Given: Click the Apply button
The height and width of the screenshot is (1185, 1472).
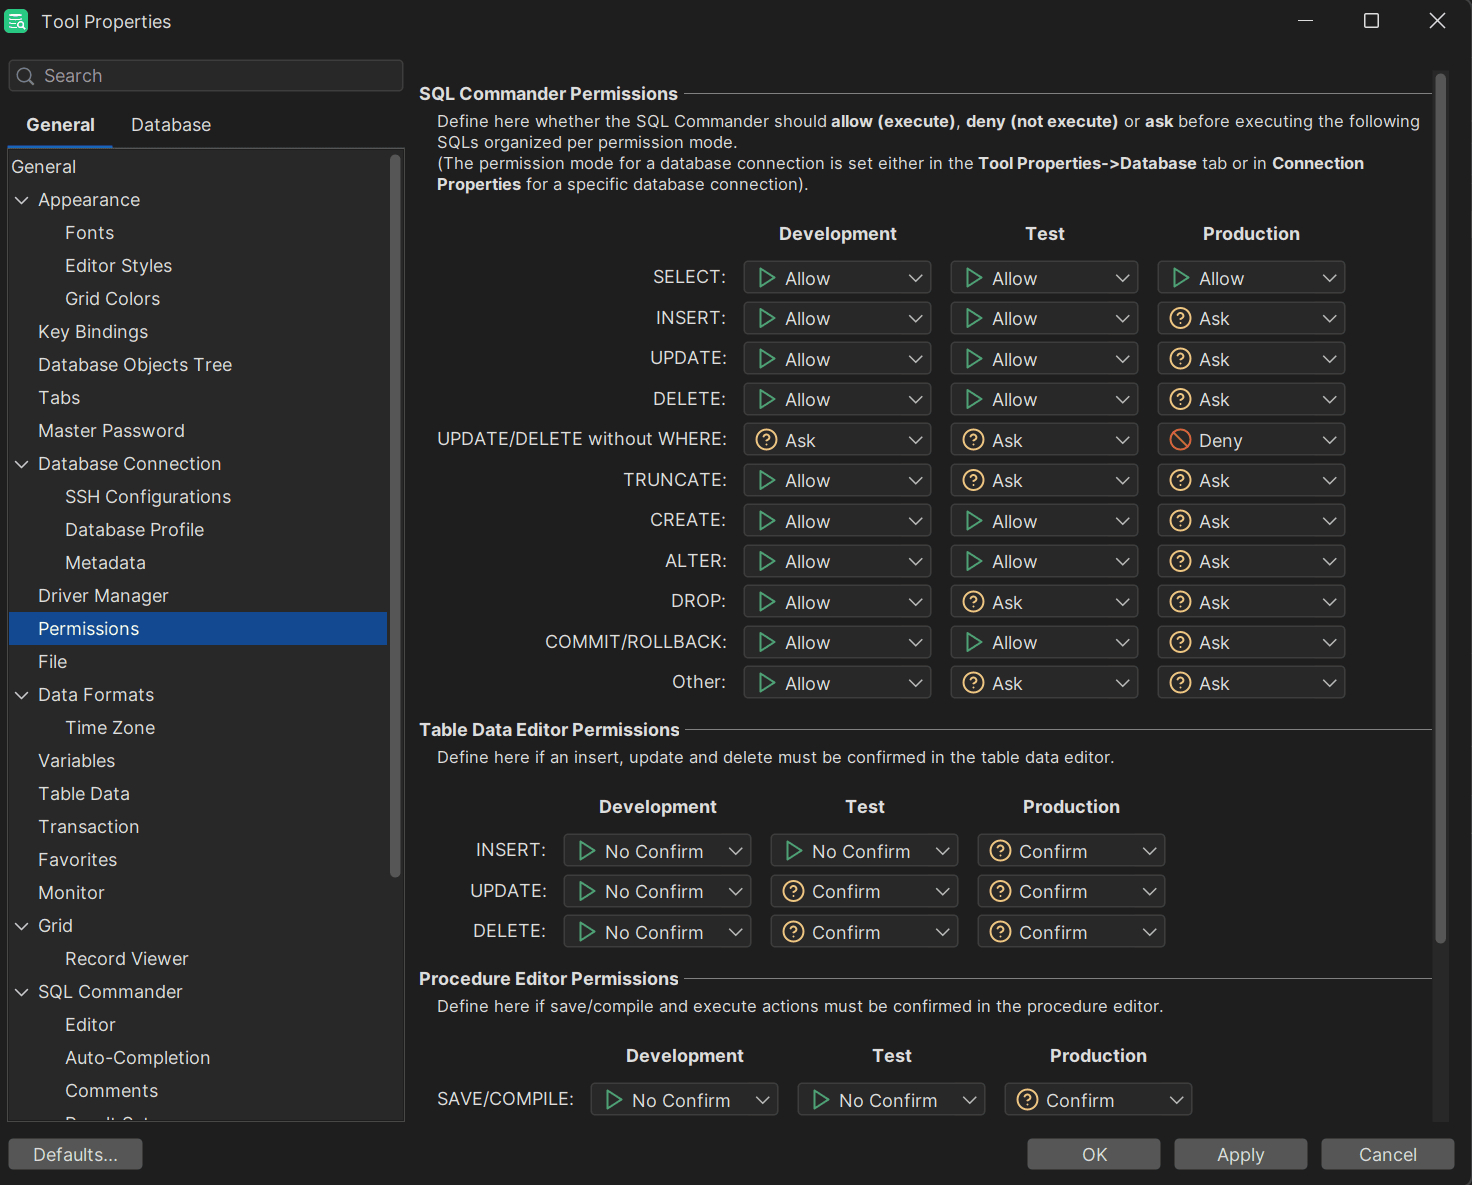Looking at the screenshot, I should coord(1240,1154).
